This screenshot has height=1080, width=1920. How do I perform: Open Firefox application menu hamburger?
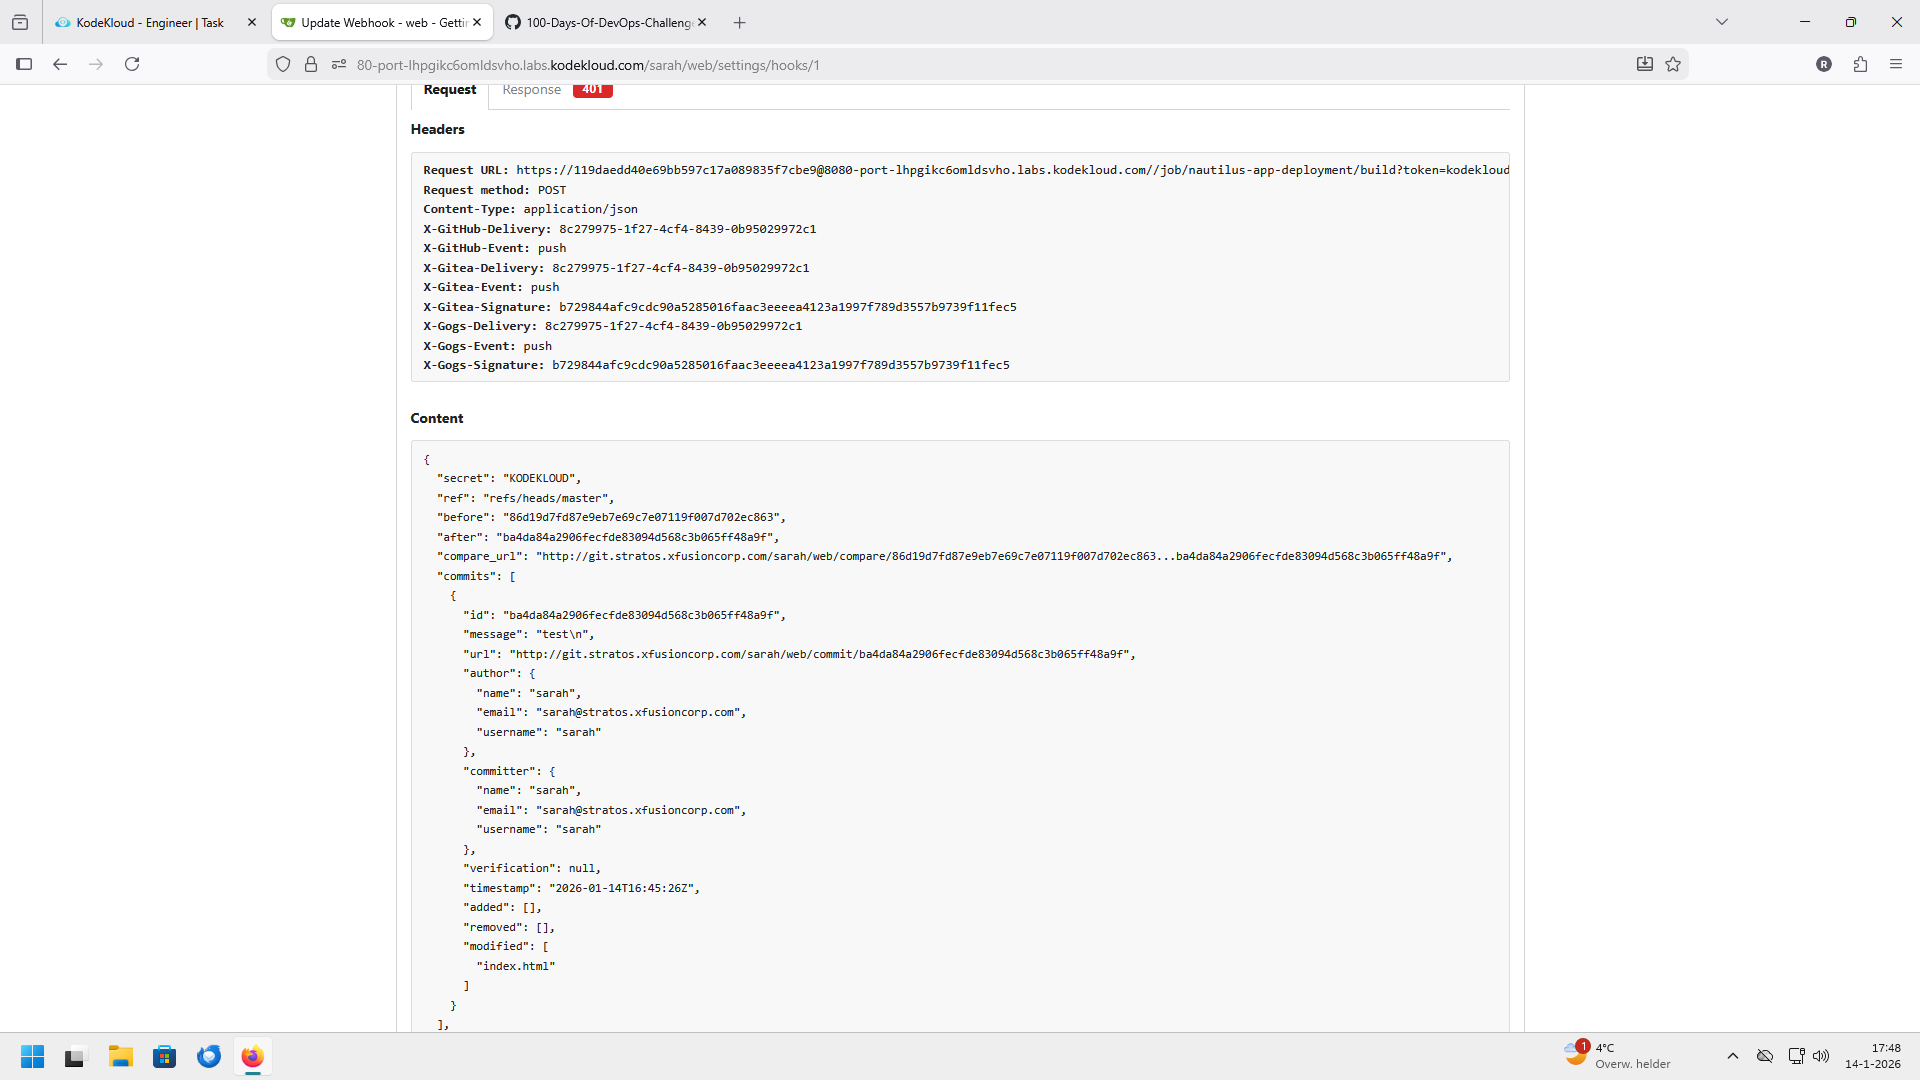pyautogui.click(x=1896, y=64)
